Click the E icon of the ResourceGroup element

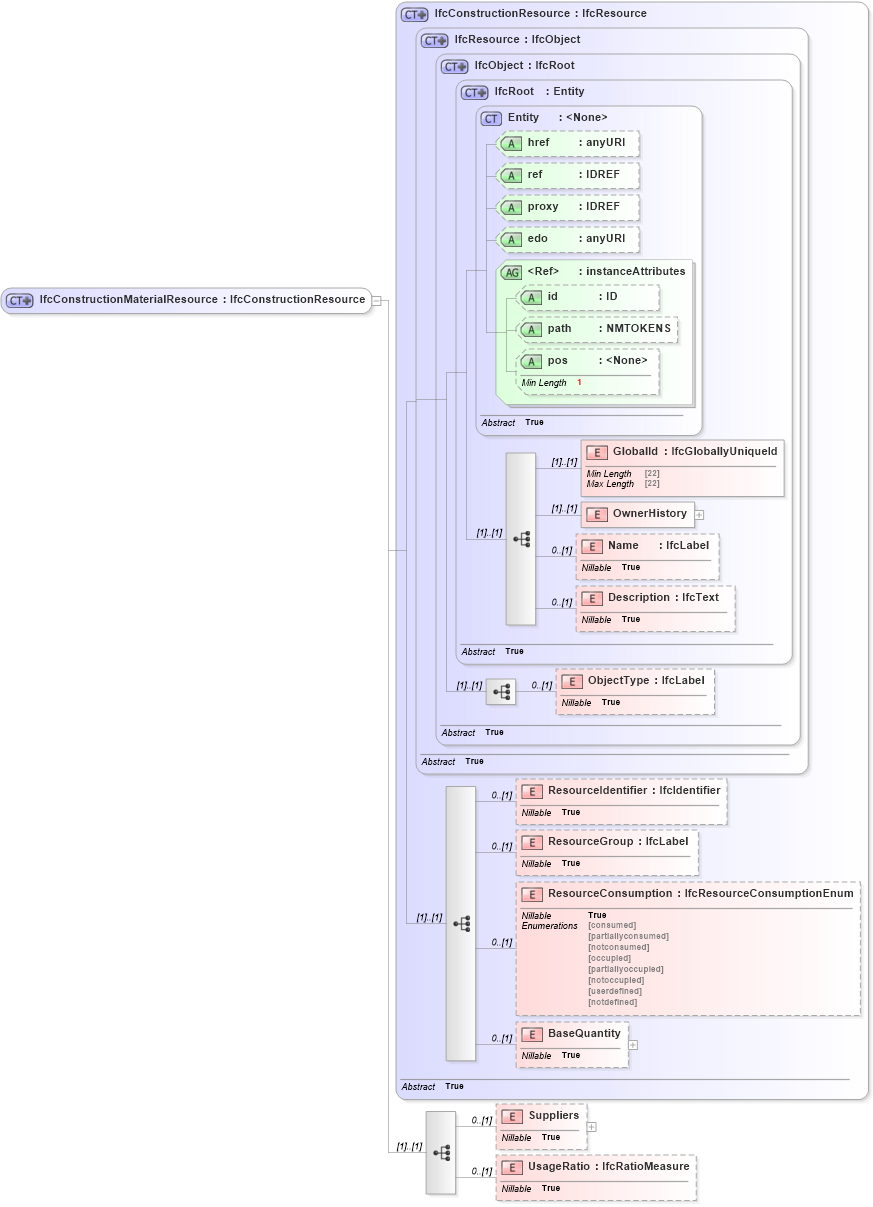[531, 842]
